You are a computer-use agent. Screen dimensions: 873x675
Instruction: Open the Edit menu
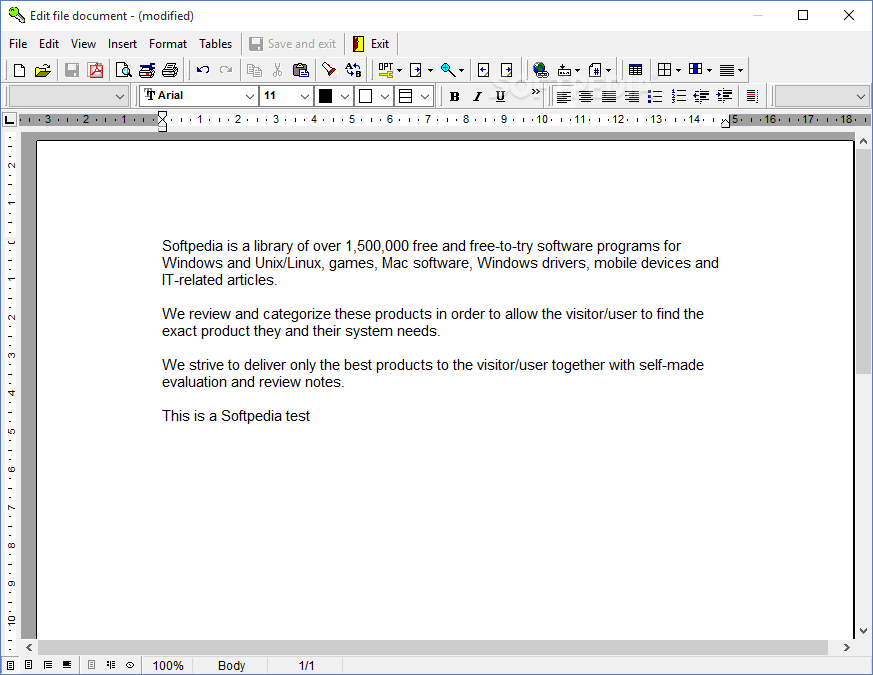pos(49,43)
